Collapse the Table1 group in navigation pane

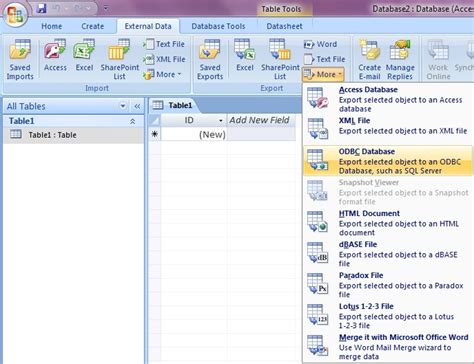[132, 121]
